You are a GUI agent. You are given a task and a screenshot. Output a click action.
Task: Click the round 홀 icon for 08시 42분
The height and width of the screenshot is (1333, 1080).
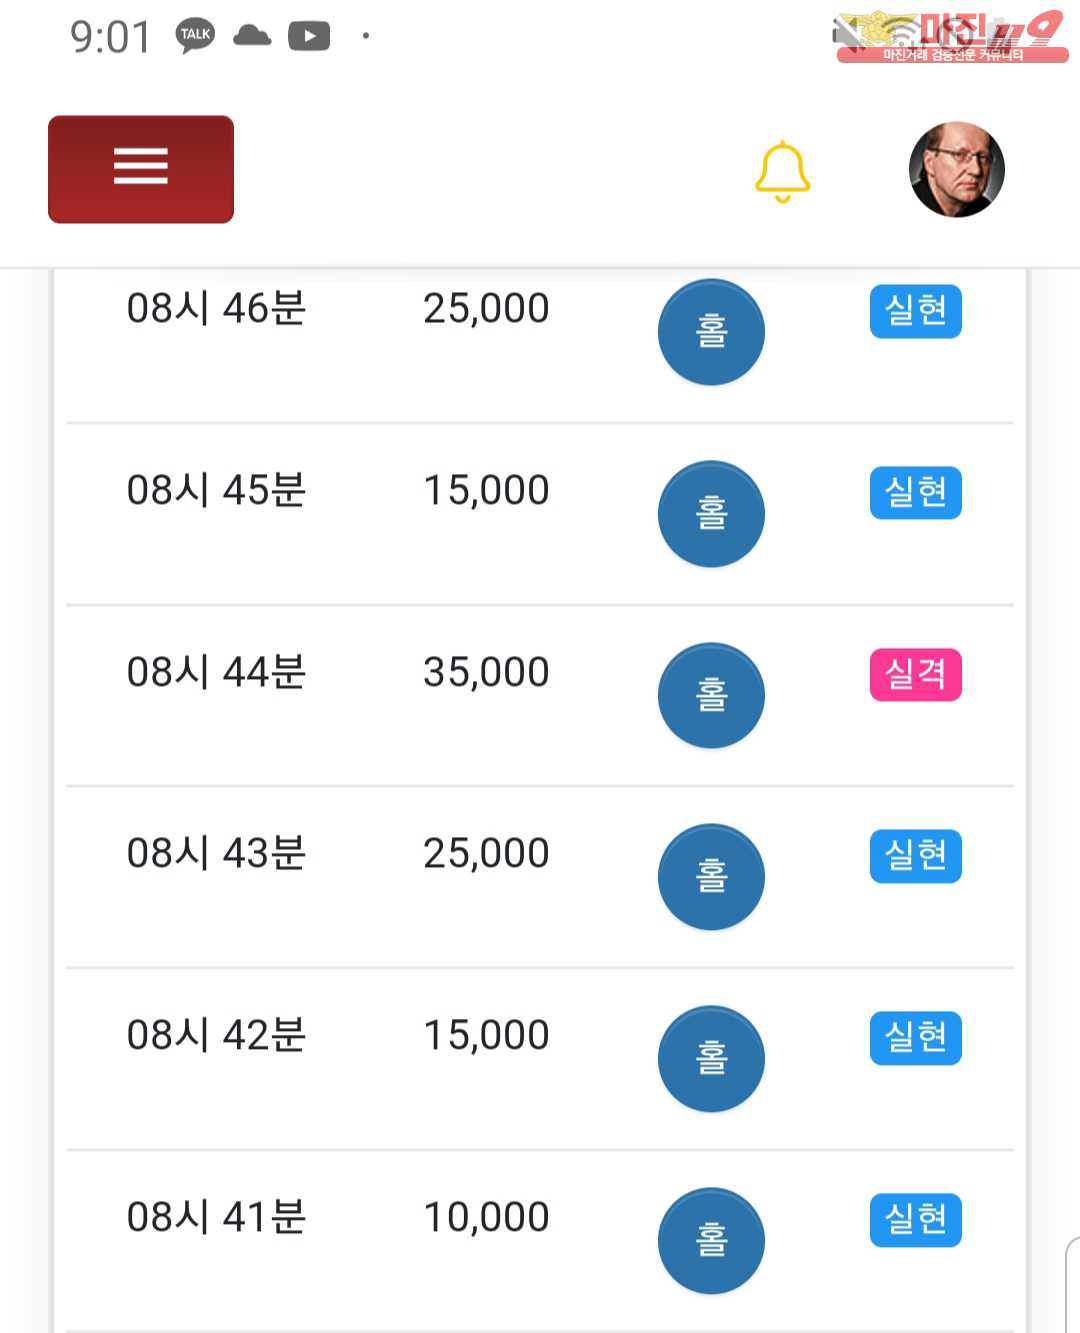[x=711, y=1059]
